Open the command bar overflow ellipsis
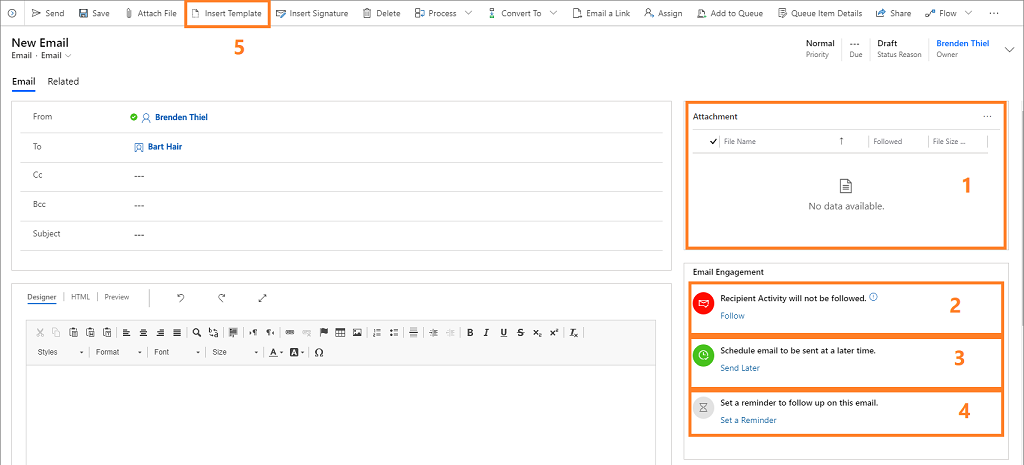Viewport: 1024px width, 465px height. (x=994, y=13)
